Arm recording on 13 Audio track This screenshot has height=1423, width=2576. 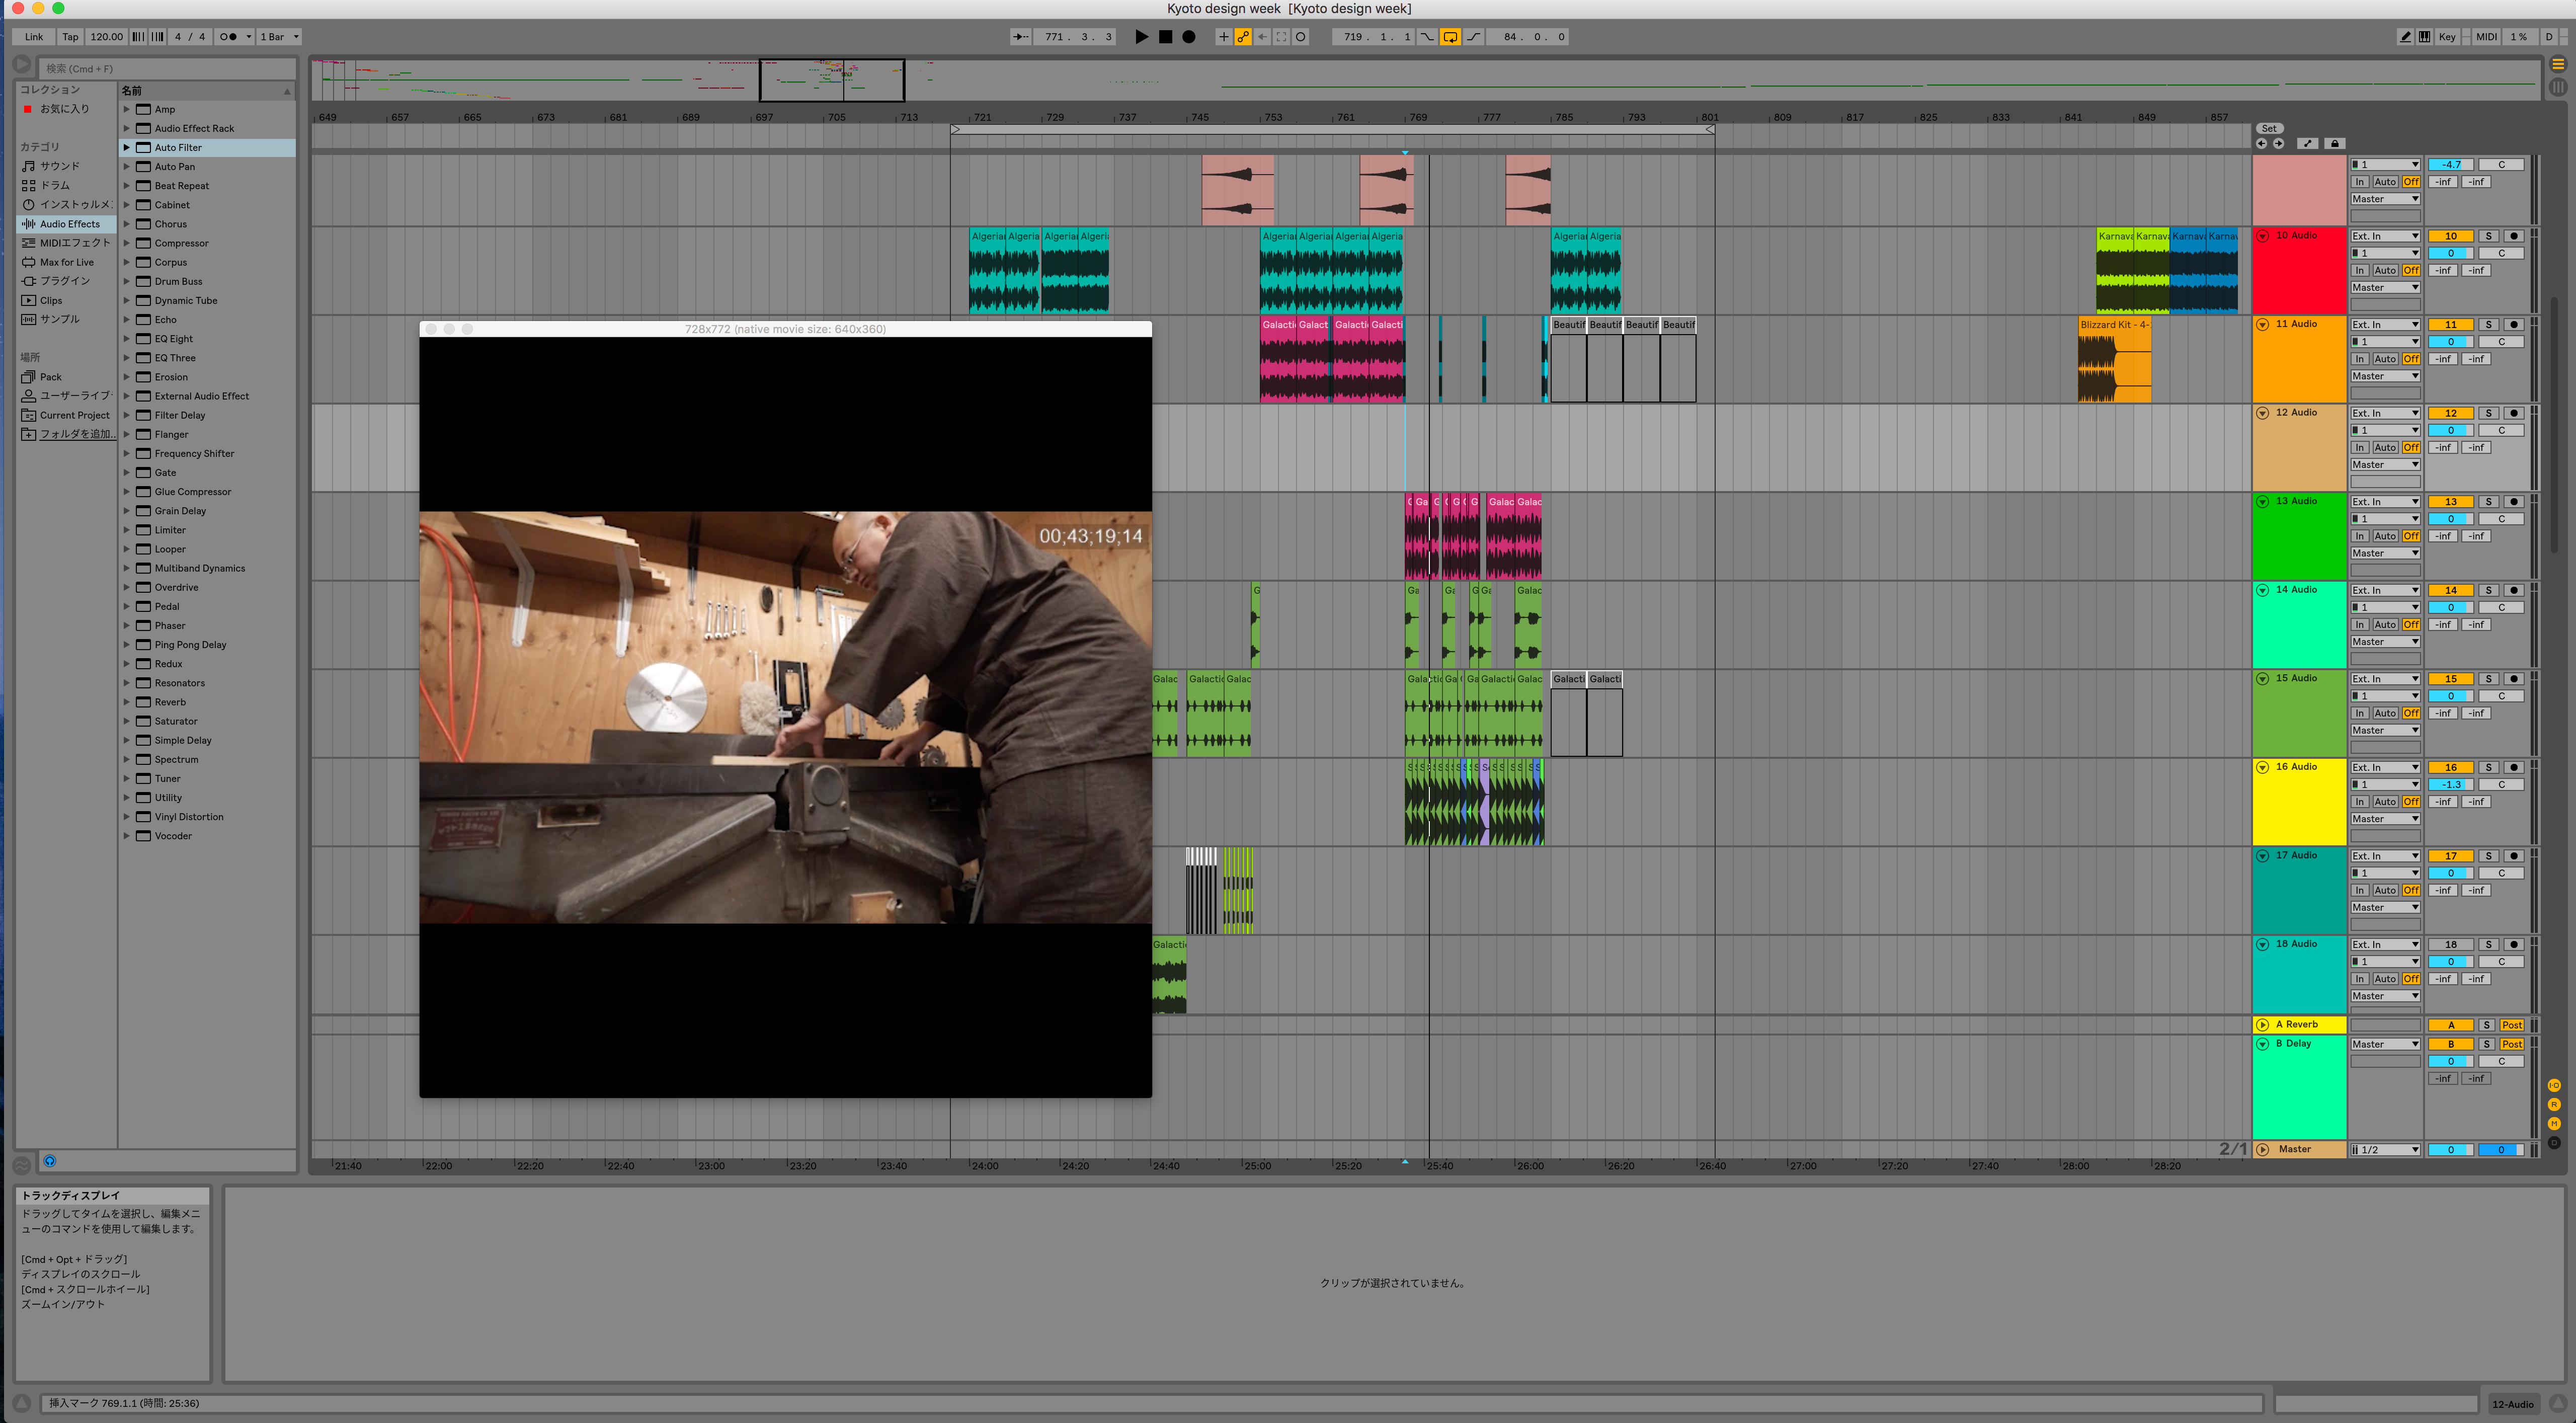pyautogui.click(x=2514, y=502)
